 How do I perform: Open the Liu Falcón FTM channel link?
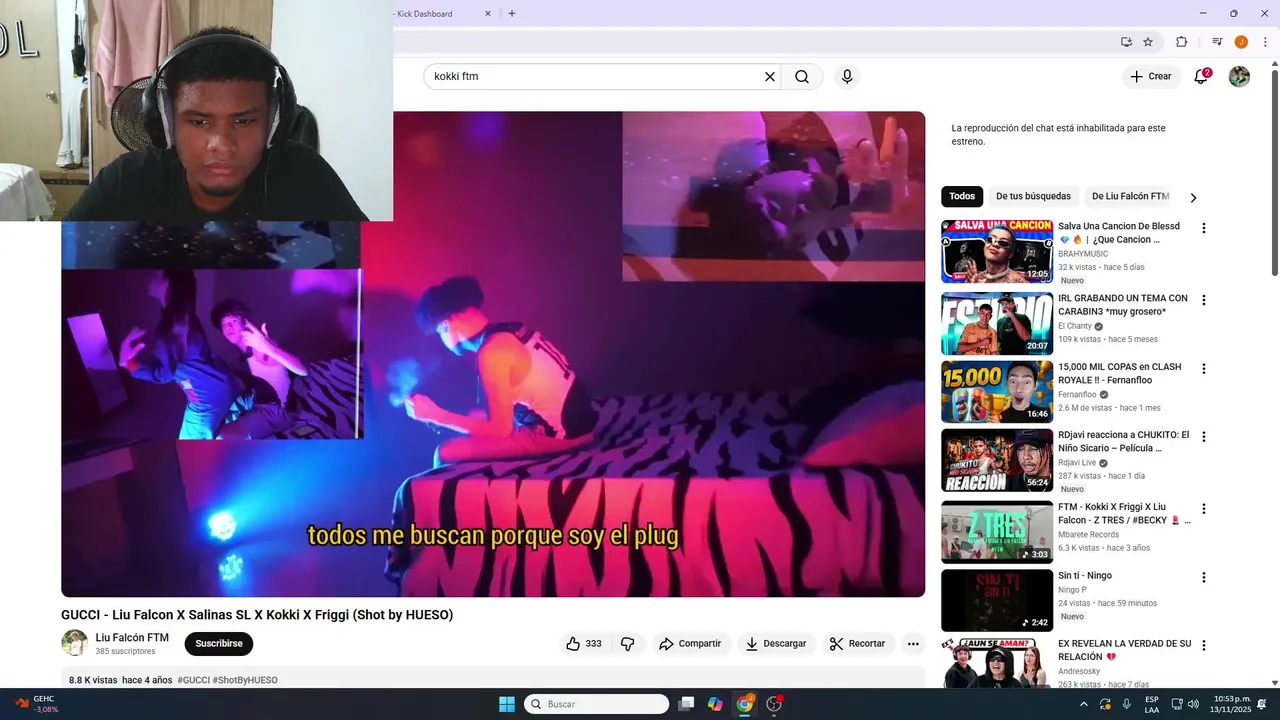(x=132, y=638)
